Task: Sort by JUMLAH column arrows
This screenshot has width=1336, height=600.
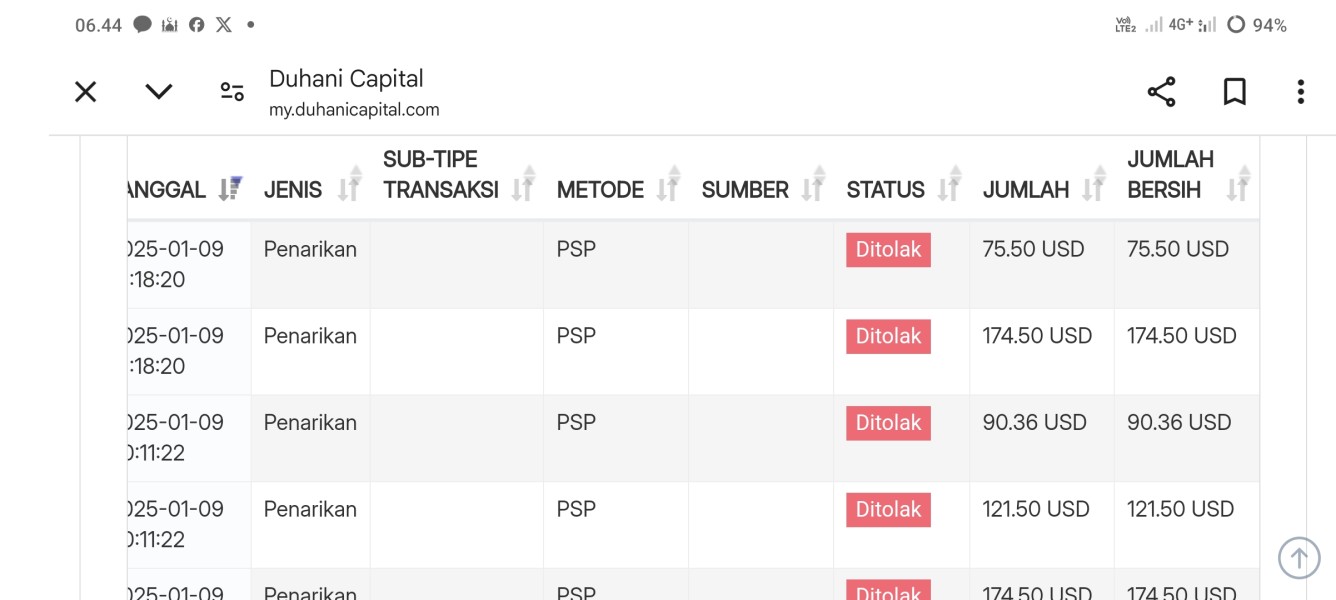Action: click(x=1093, y=183)
